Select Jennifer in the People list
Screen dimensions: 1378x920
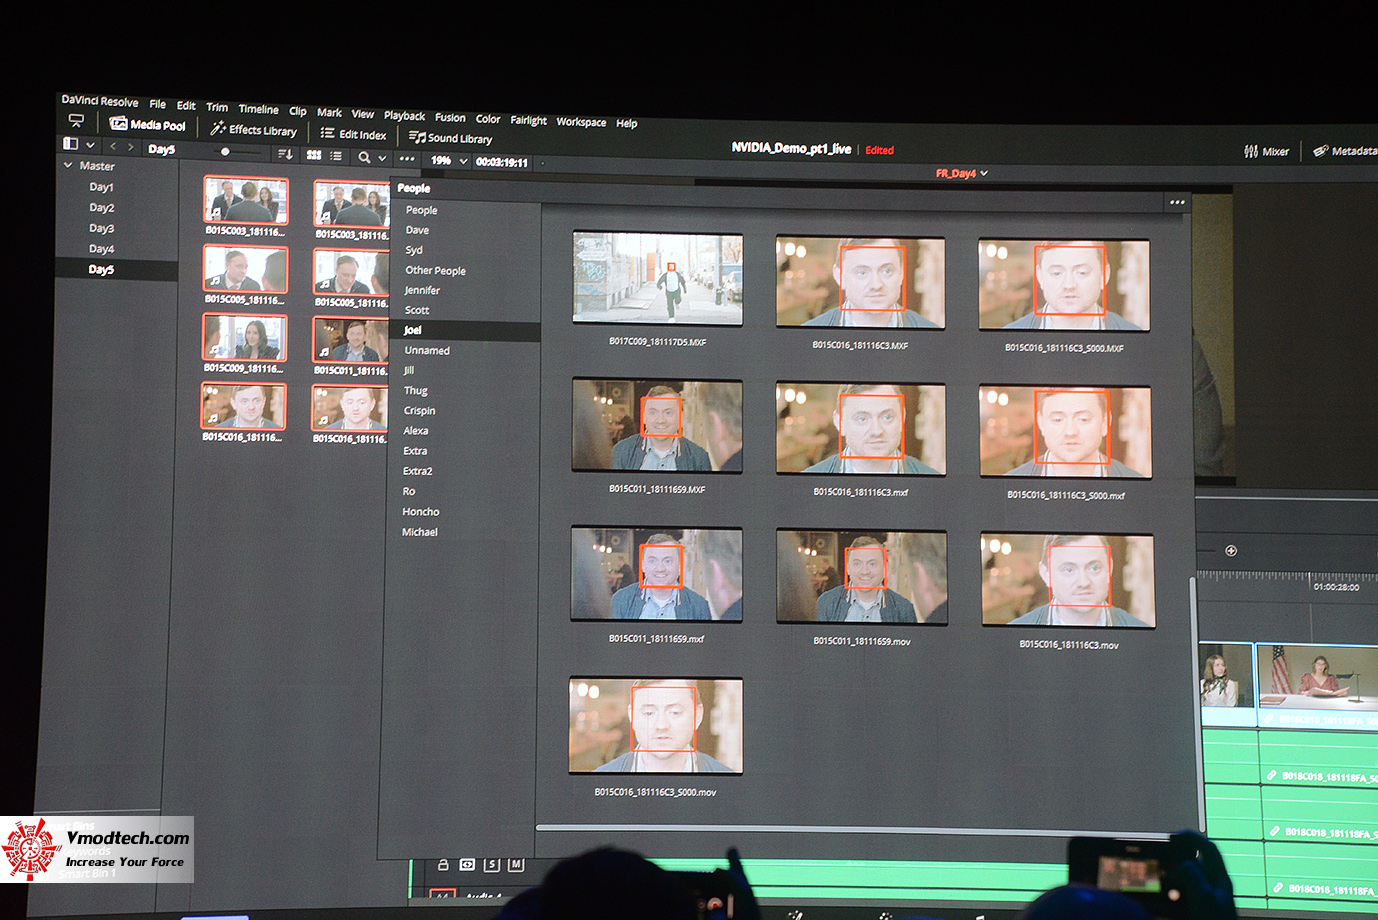click(422, 290)
